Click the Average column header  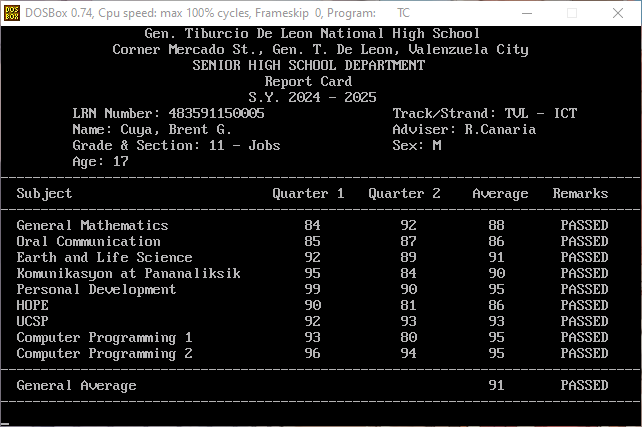click(500, 194)
